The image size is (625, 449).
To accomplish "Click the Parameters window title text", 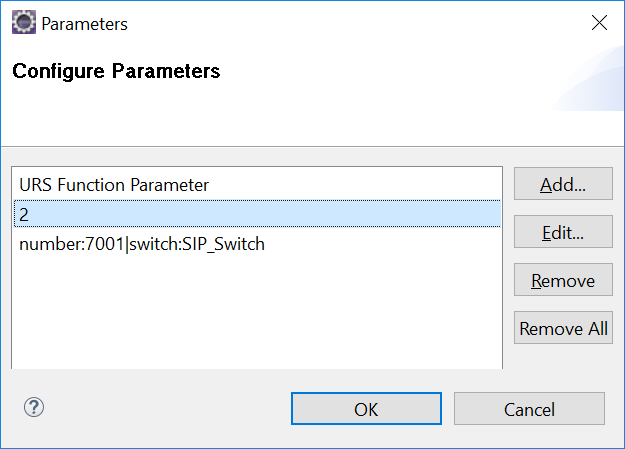I will click(x=85, y=24).
